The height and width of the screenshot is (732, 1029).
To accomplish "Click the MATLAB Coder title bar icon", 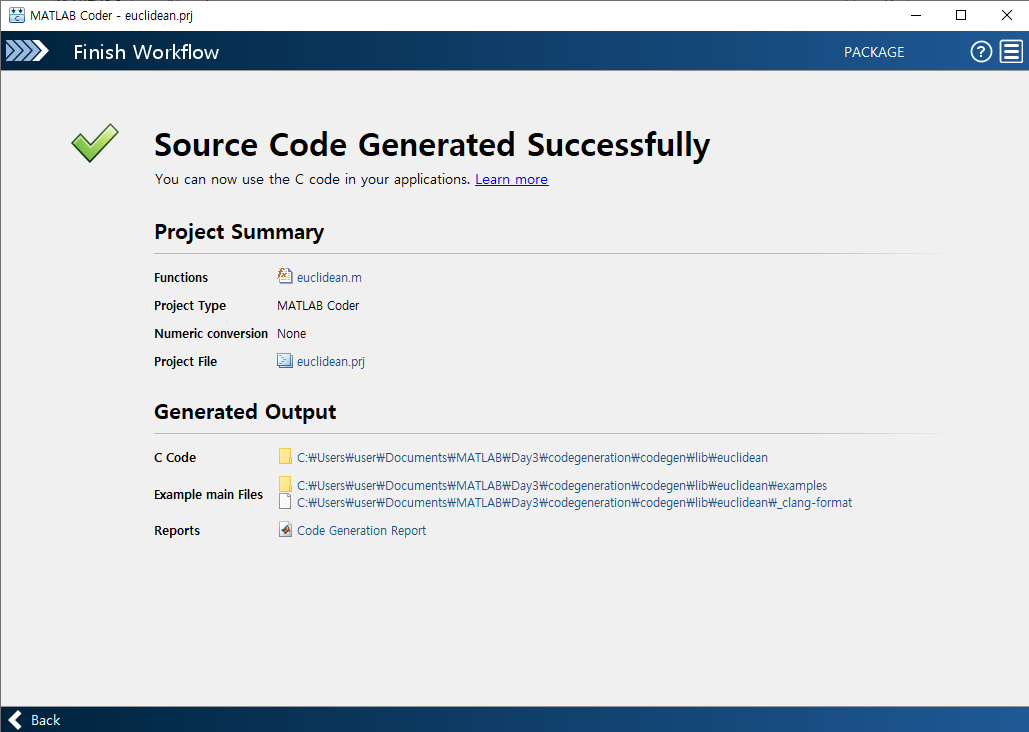I will 16,15.
